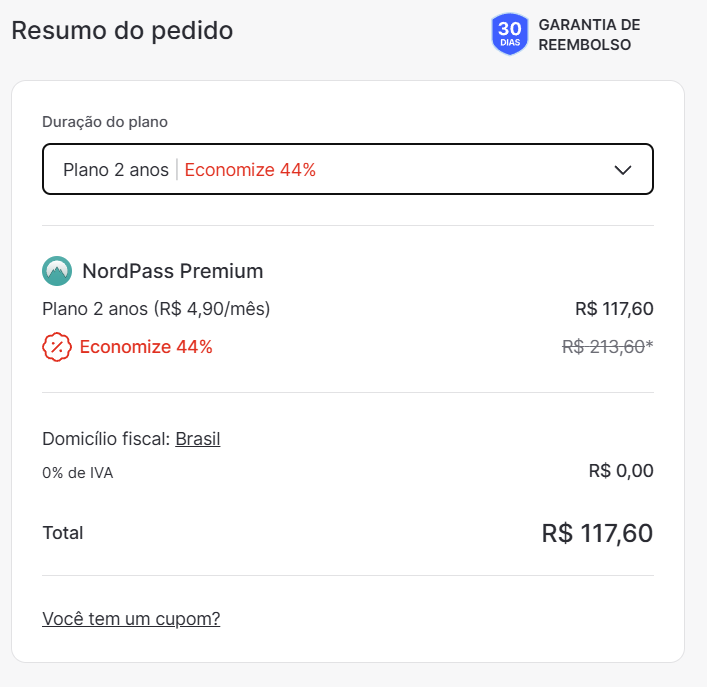Click the red discount percent badge icon

click(57, 347)
